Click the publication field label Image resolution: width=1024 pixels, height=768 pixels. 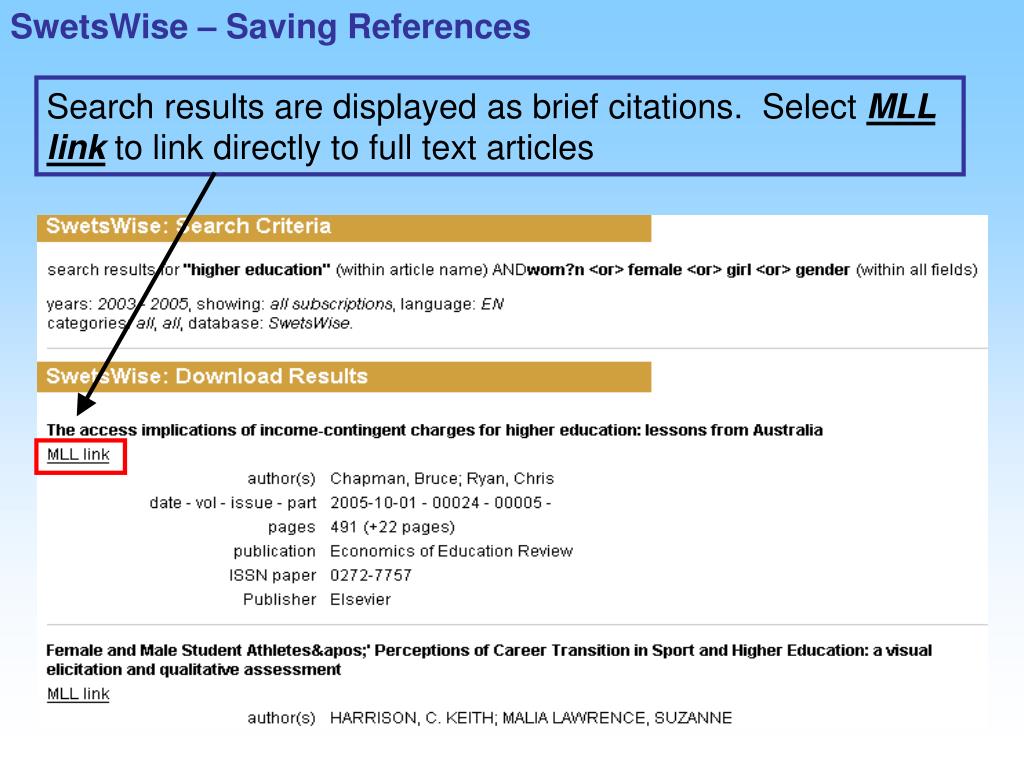(274, 551)
